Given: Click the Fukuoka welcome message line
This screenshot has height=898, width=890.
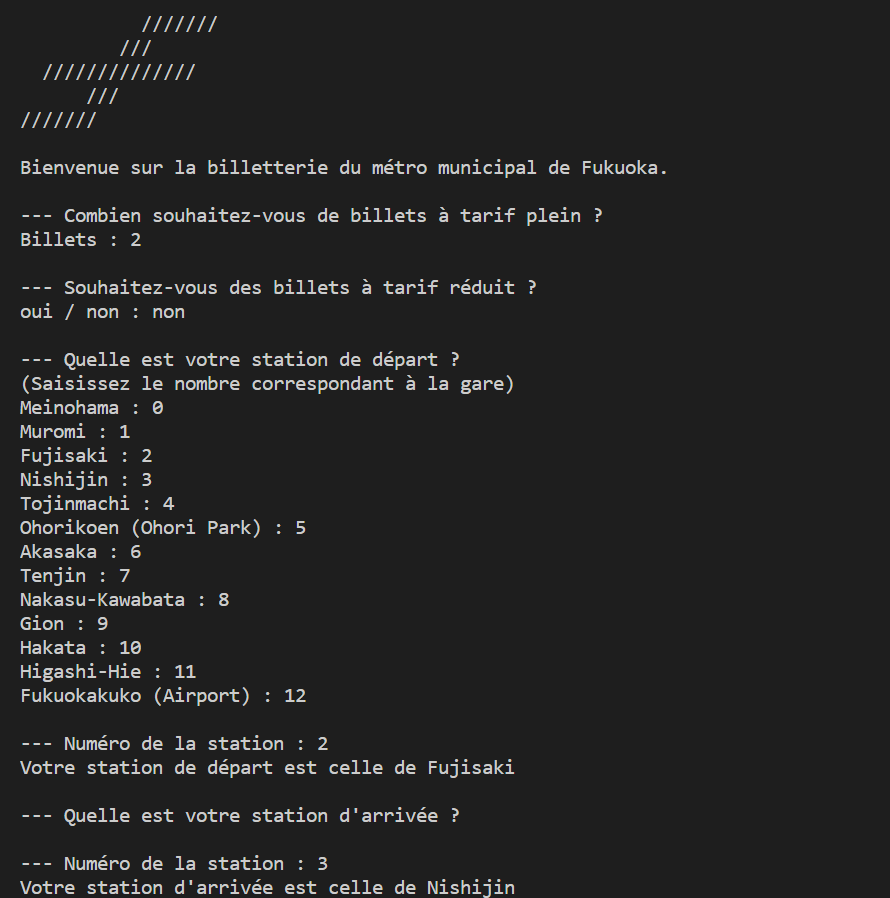Looking at the screenshot, I should (344, 168).
